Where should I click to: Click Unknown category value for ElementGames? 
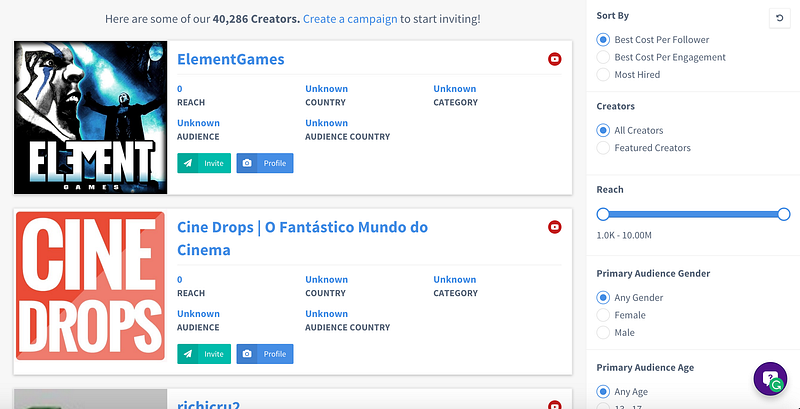click(455, 89)
